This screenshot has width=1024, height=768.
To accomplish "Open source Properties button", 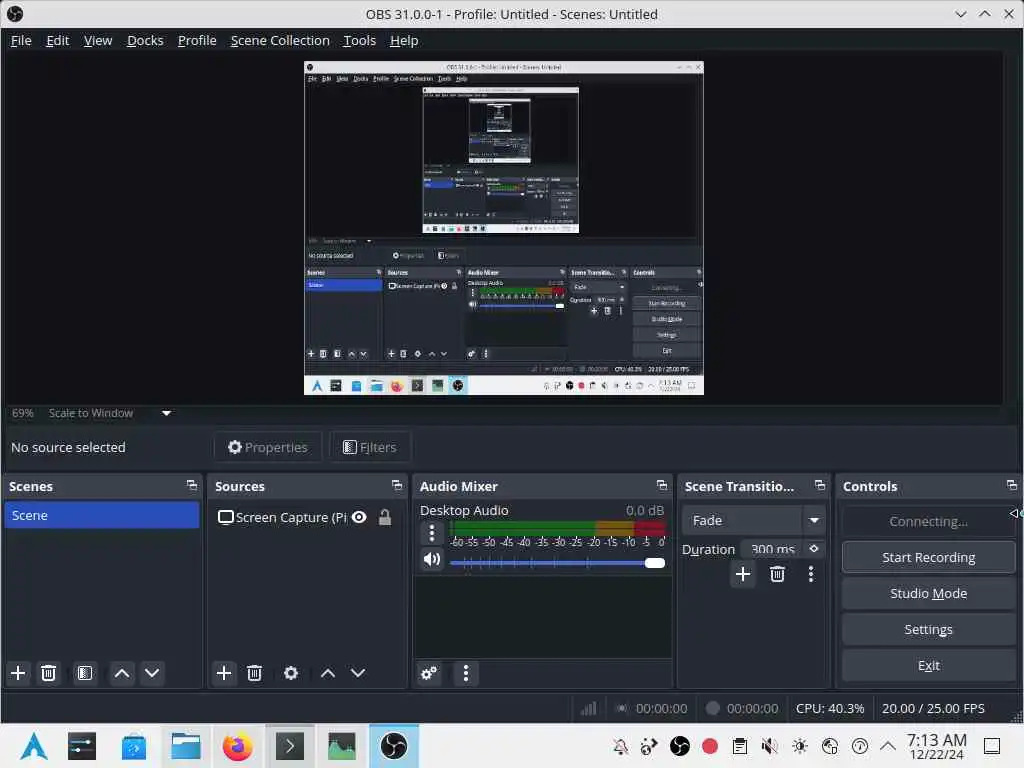I will (268, 447).
